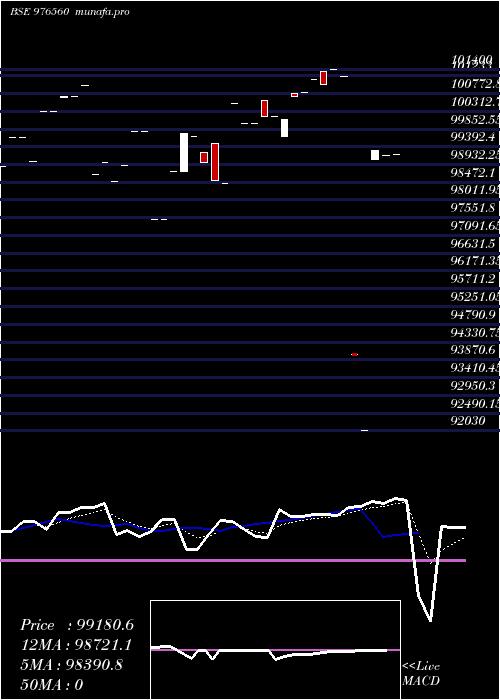Click price label 98472.1

[x=473, y=172]
